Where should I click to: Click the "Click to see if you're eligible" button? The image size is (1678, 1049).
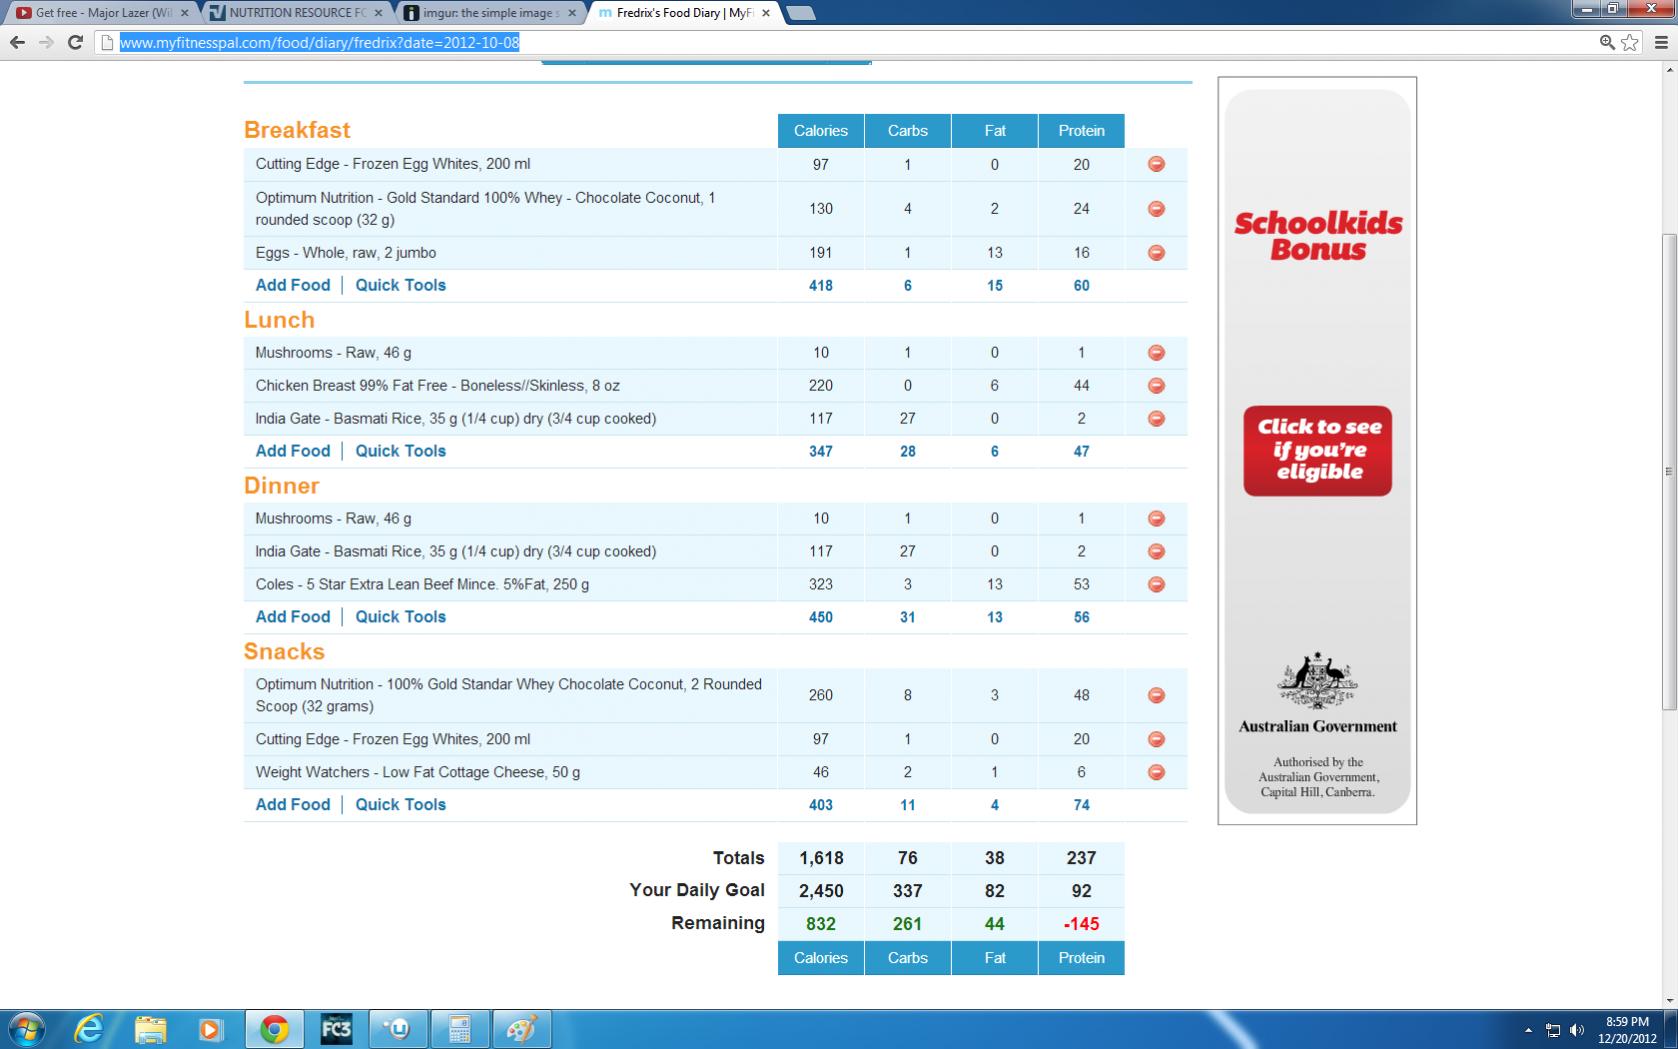pos(1317,450)
